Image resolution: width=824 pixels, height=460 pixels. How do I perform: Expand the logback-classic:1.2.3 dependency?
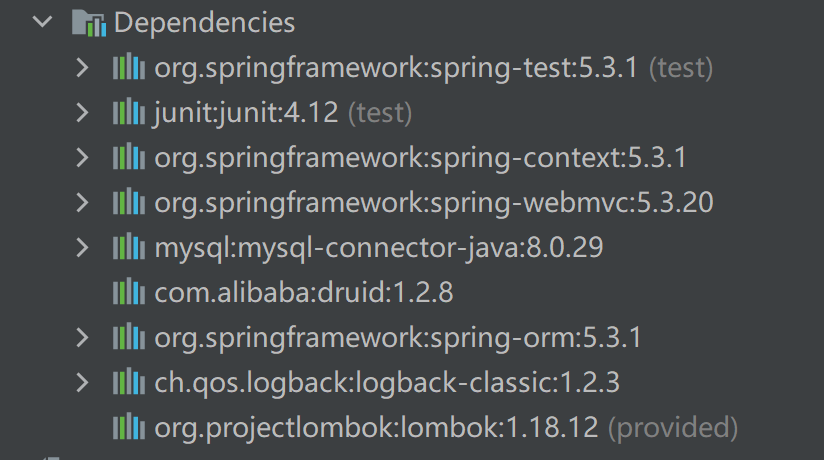tap(82, 383)
